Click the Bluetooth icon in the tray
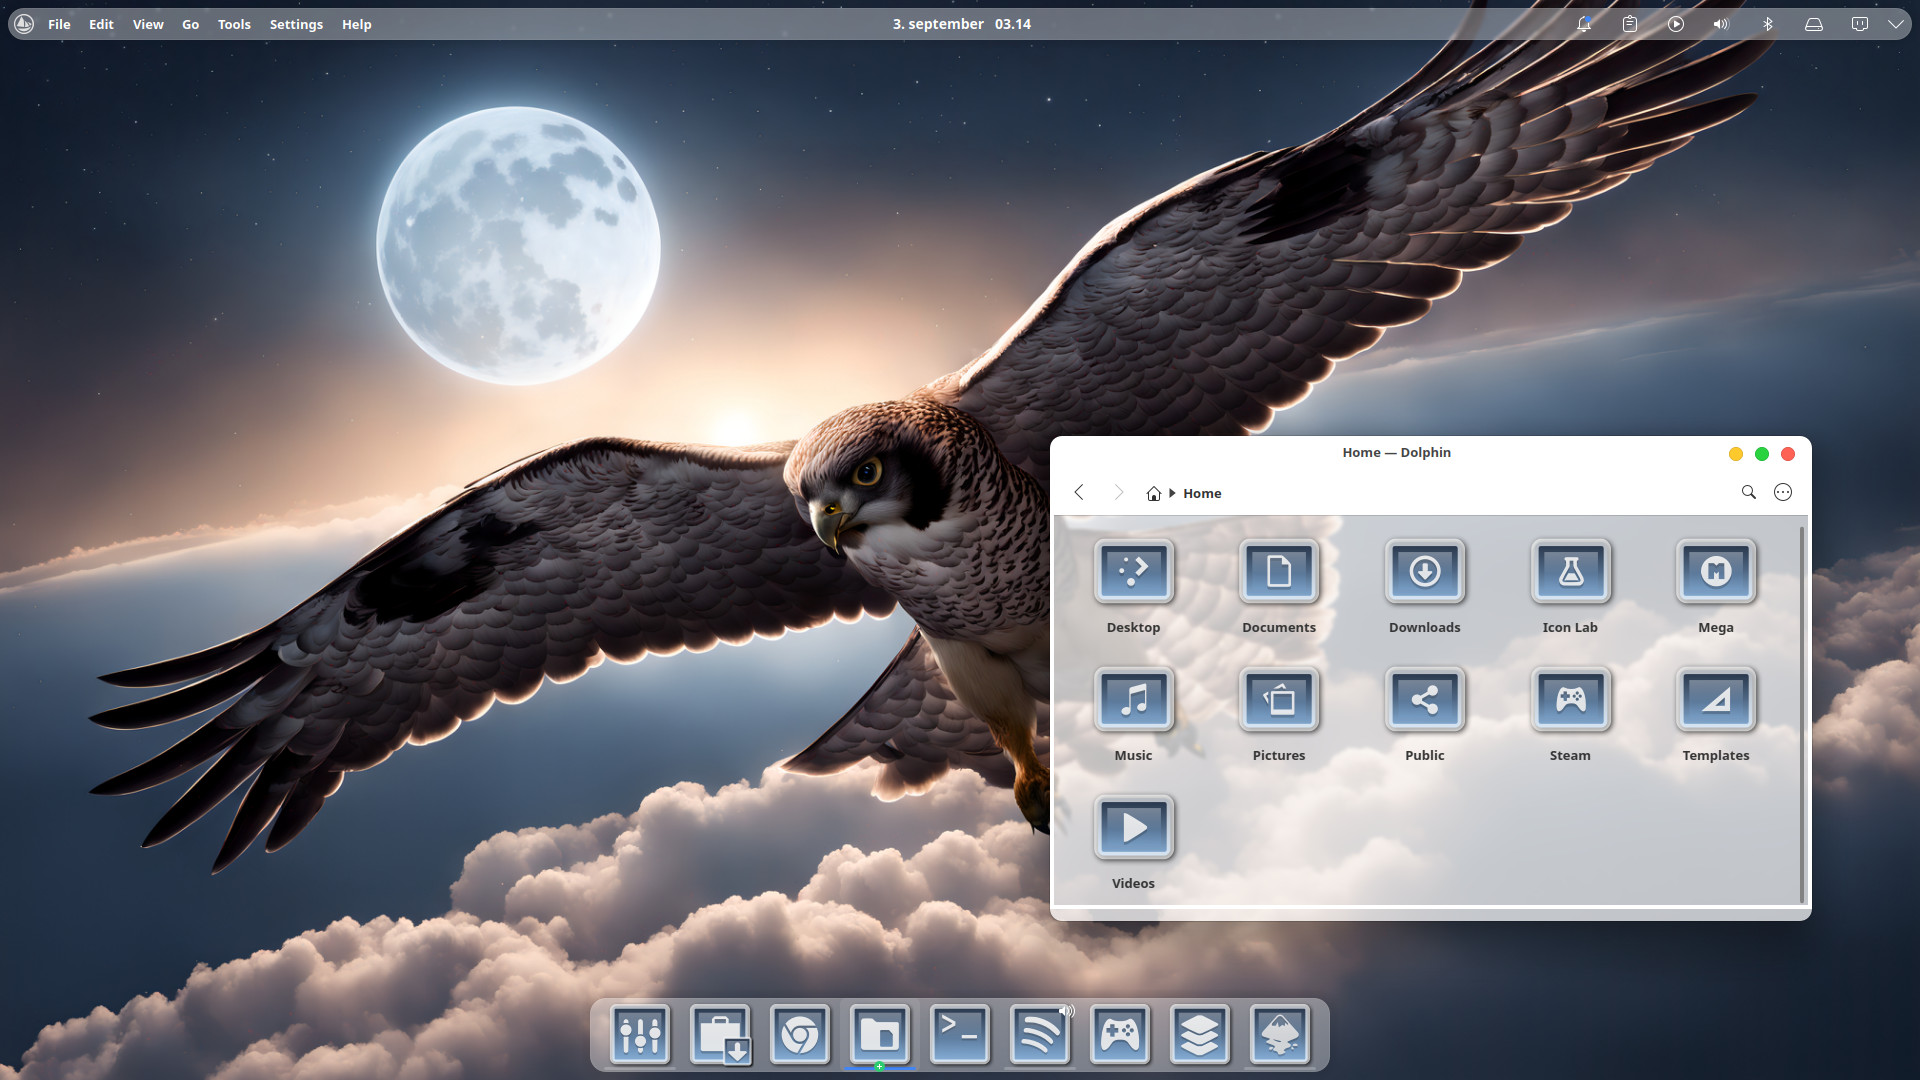Viewport: 1920px width, 1080px height. 1767,23
